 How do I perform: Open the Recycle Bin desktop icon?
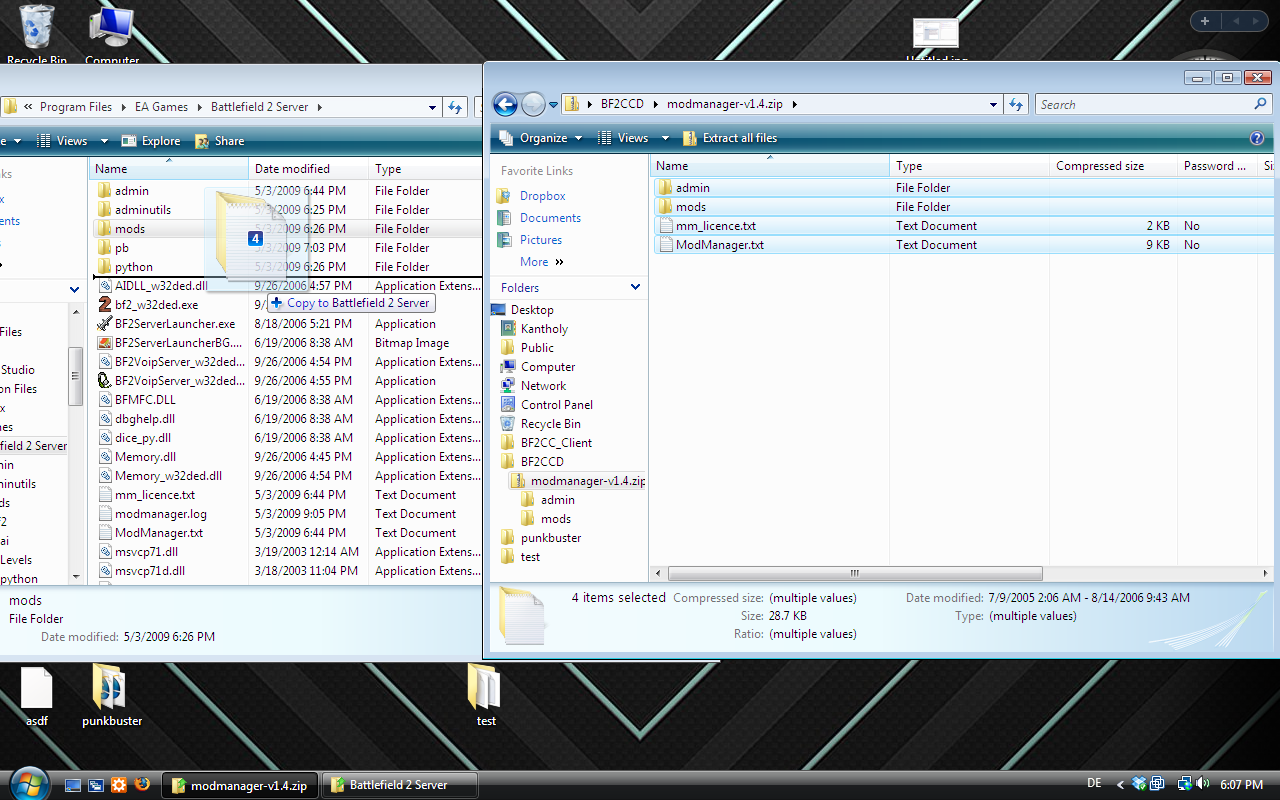[37, 33]
